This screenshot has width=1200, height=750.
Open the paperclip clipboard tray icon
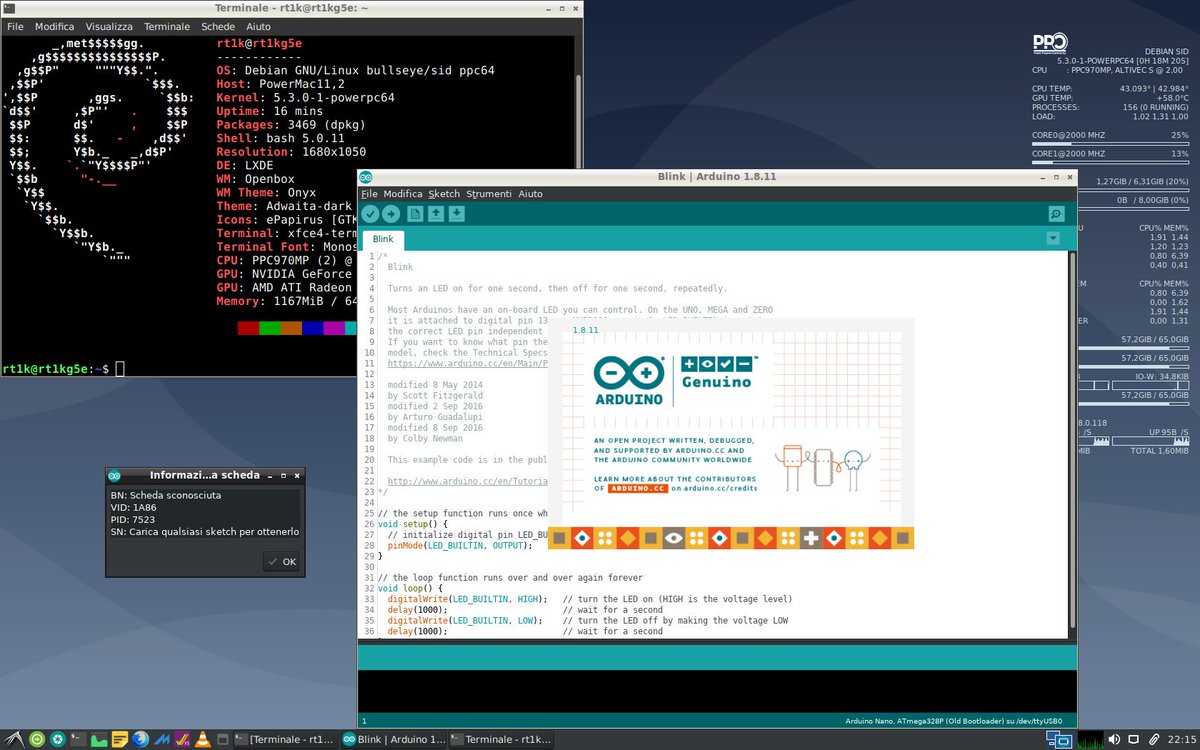coord(1154,739)
